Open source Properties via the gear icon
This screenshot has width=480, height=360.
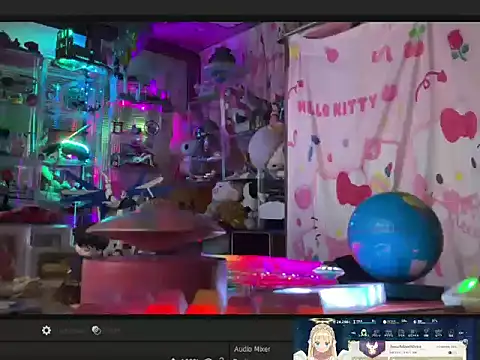[x=46, y=330]
